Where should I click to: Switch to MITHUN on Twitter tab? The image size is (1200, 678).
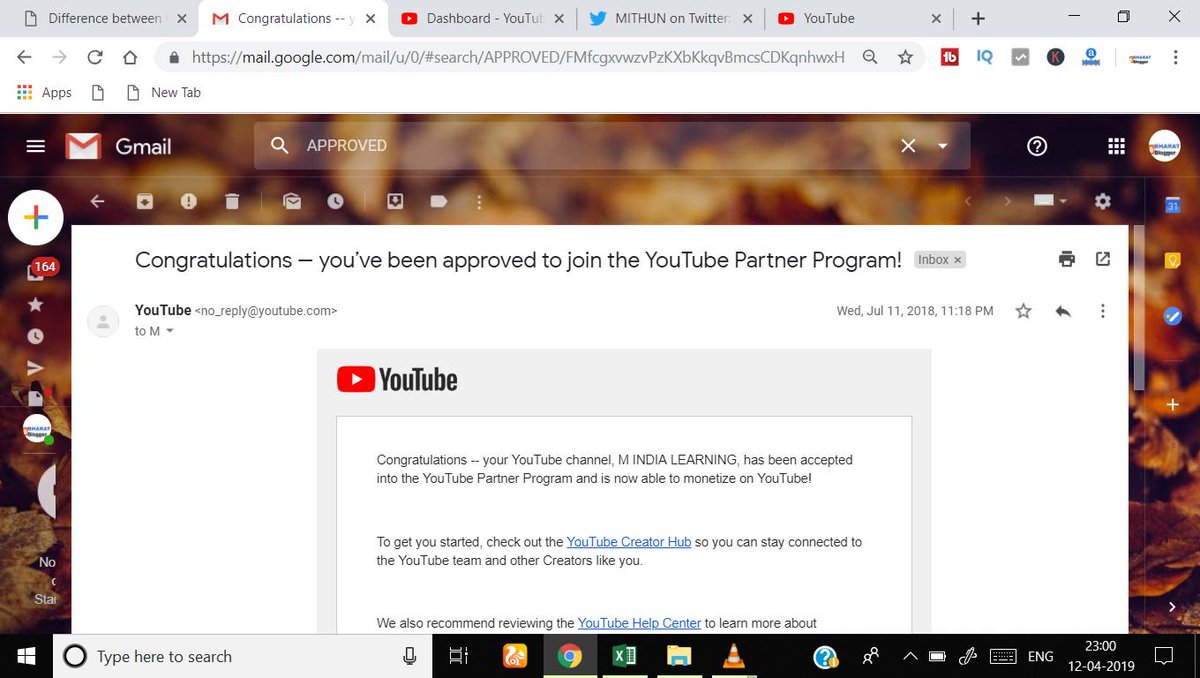pyautogui.click(x=671, y=18)
